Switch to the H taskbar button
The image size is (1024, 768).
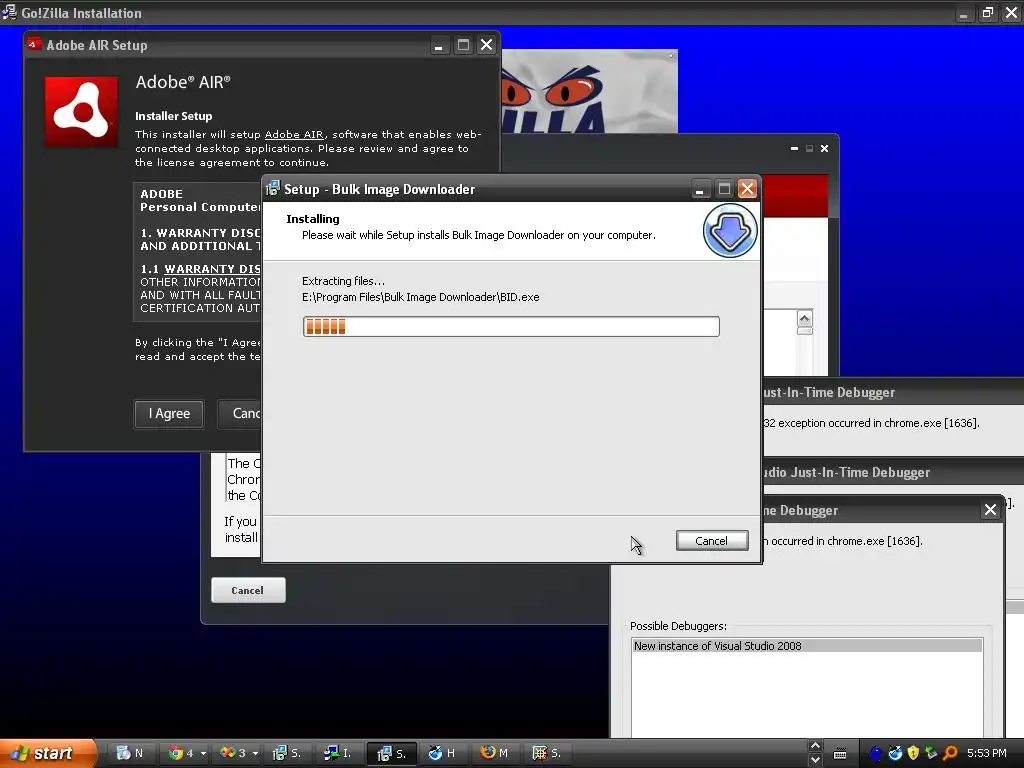[x=442, y=753]
